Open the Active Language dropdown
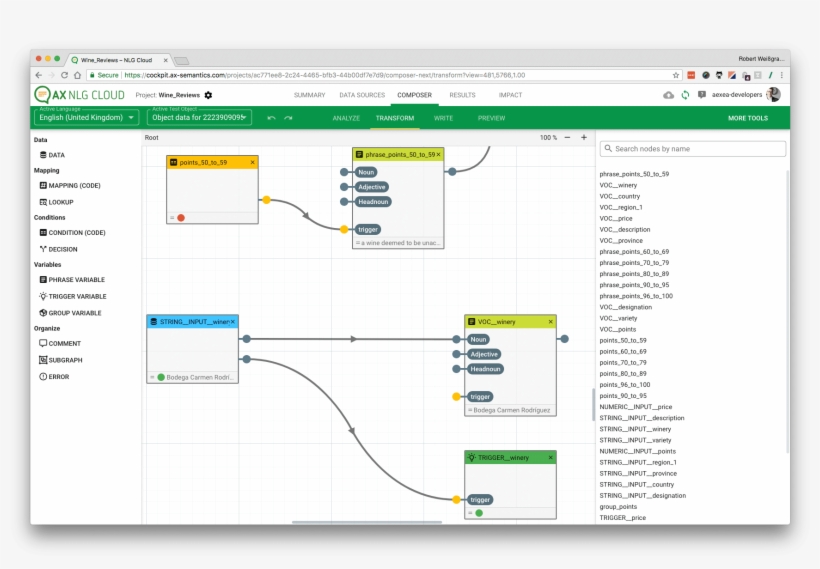820x569 pixels. [x=86, y=118]
